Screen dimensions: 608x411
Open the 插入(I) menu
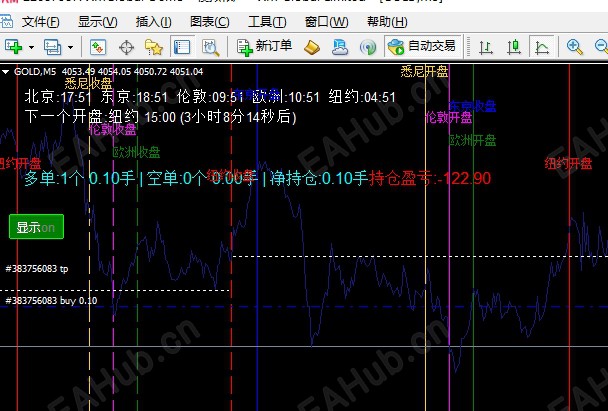[x=154, y=22]
